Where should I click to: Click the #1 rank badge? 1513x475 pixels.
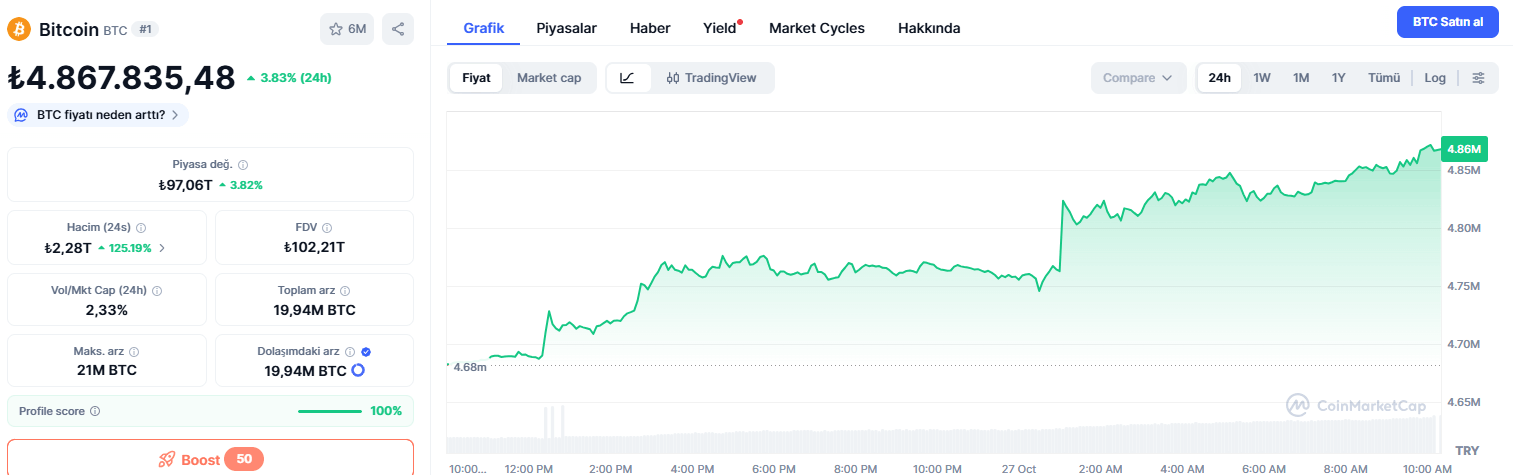[145, 30]
